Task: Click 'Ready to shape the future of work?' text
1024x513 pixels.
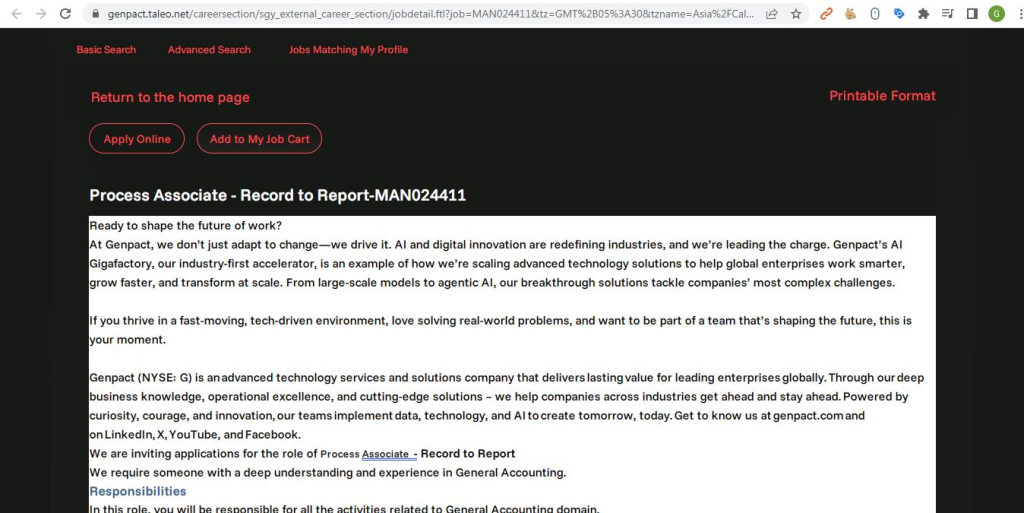Action: click(x=185, y=226)
